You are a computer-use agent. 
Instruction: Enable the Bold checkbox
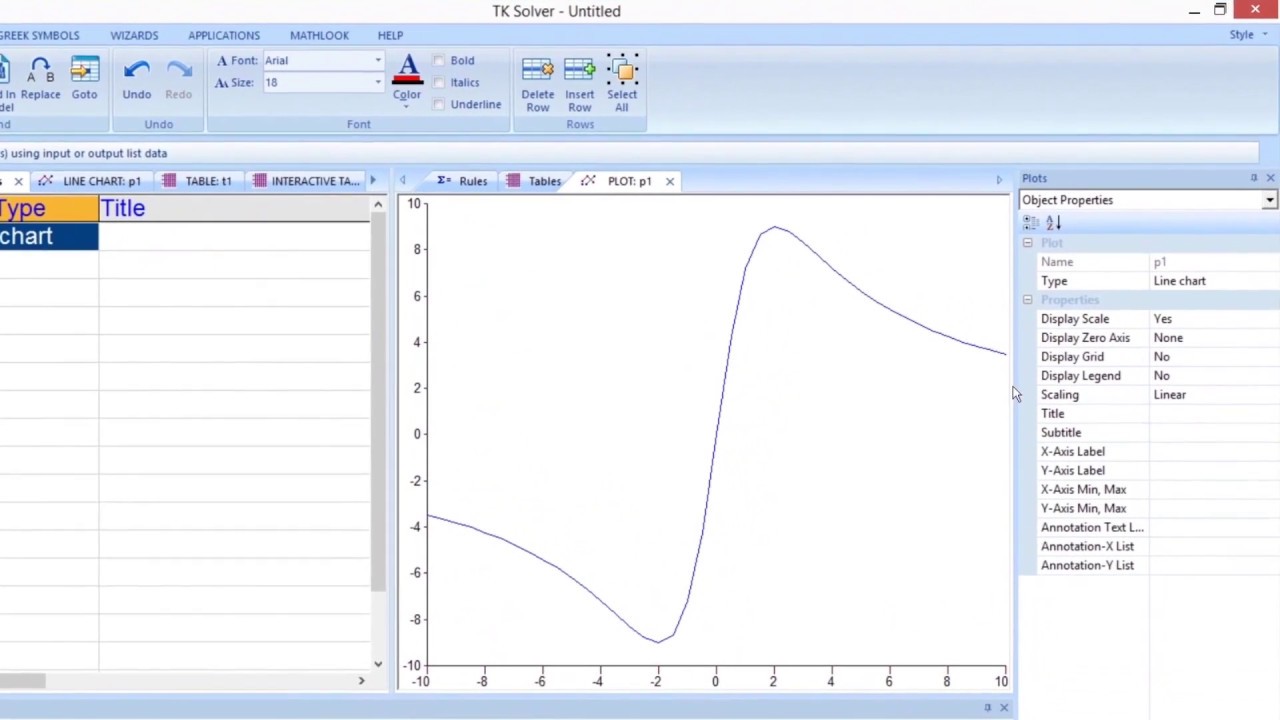tap(439, 61)
